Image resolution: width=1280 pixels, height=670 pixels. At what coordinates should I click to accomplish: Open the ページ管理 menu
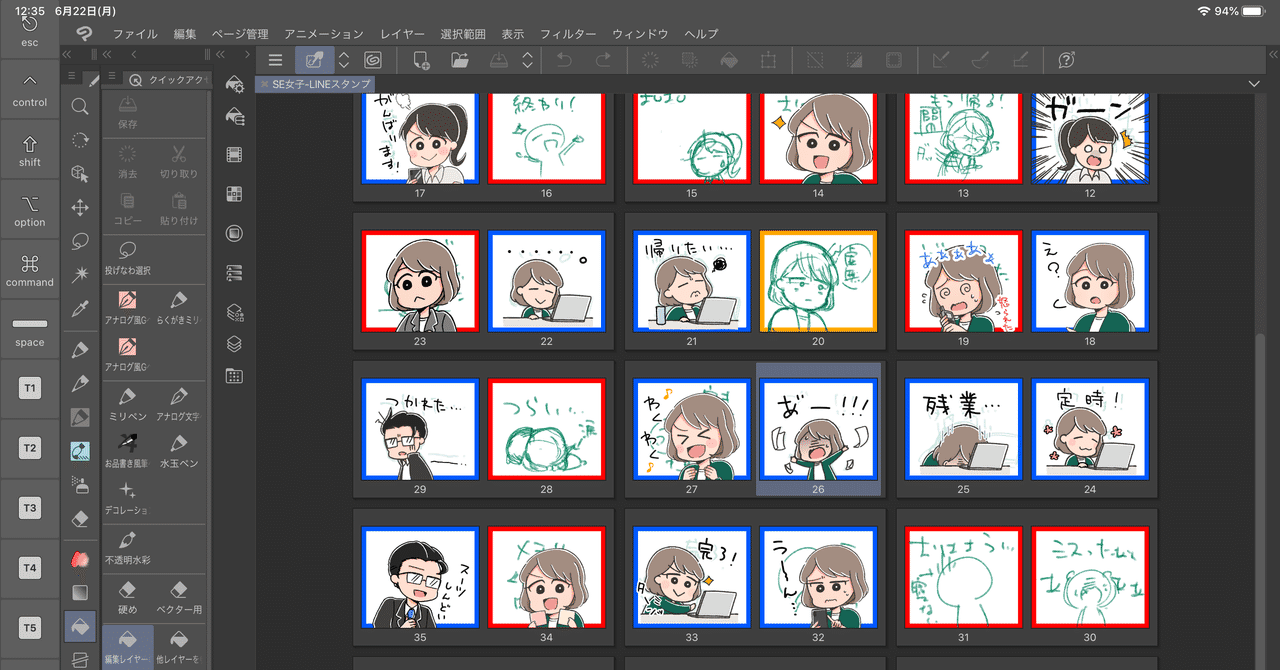pyautogui.click(x=240, y=33)
